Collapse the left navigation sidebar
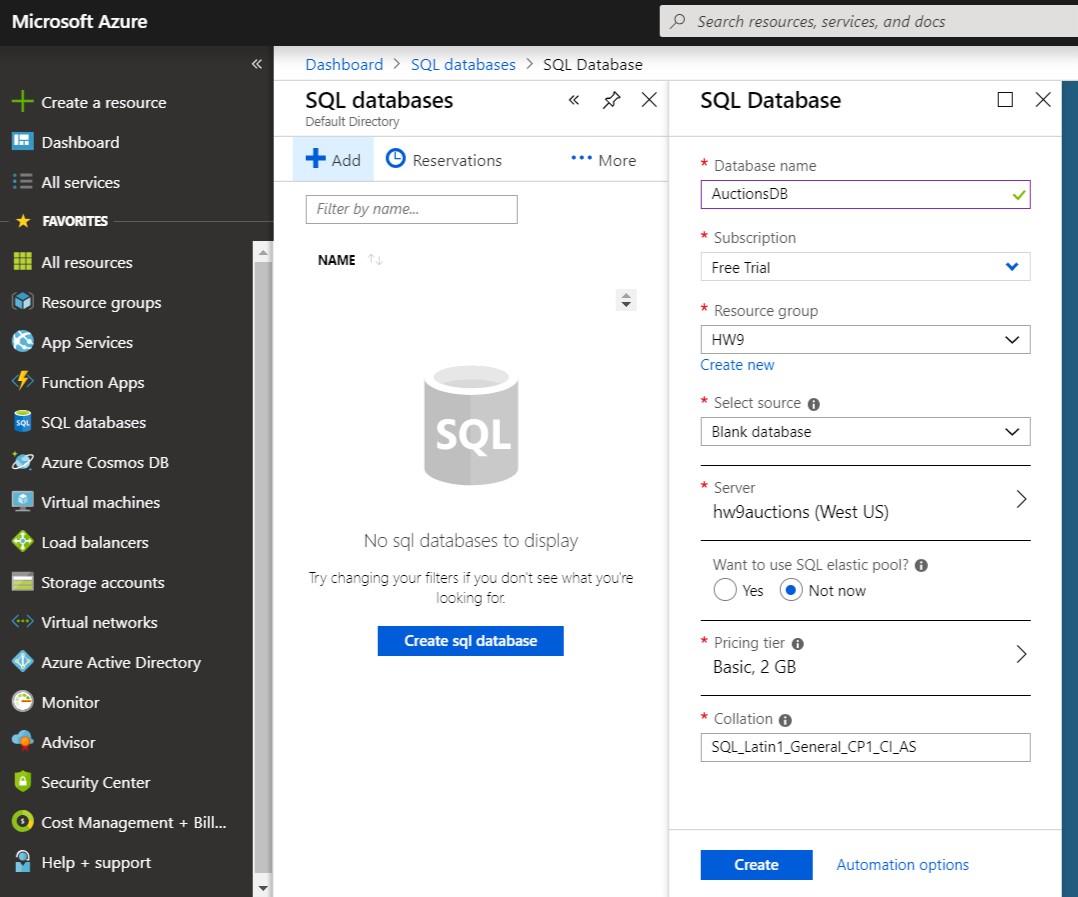Screen dimensions: 1078x897 click(x=256, y=64)
